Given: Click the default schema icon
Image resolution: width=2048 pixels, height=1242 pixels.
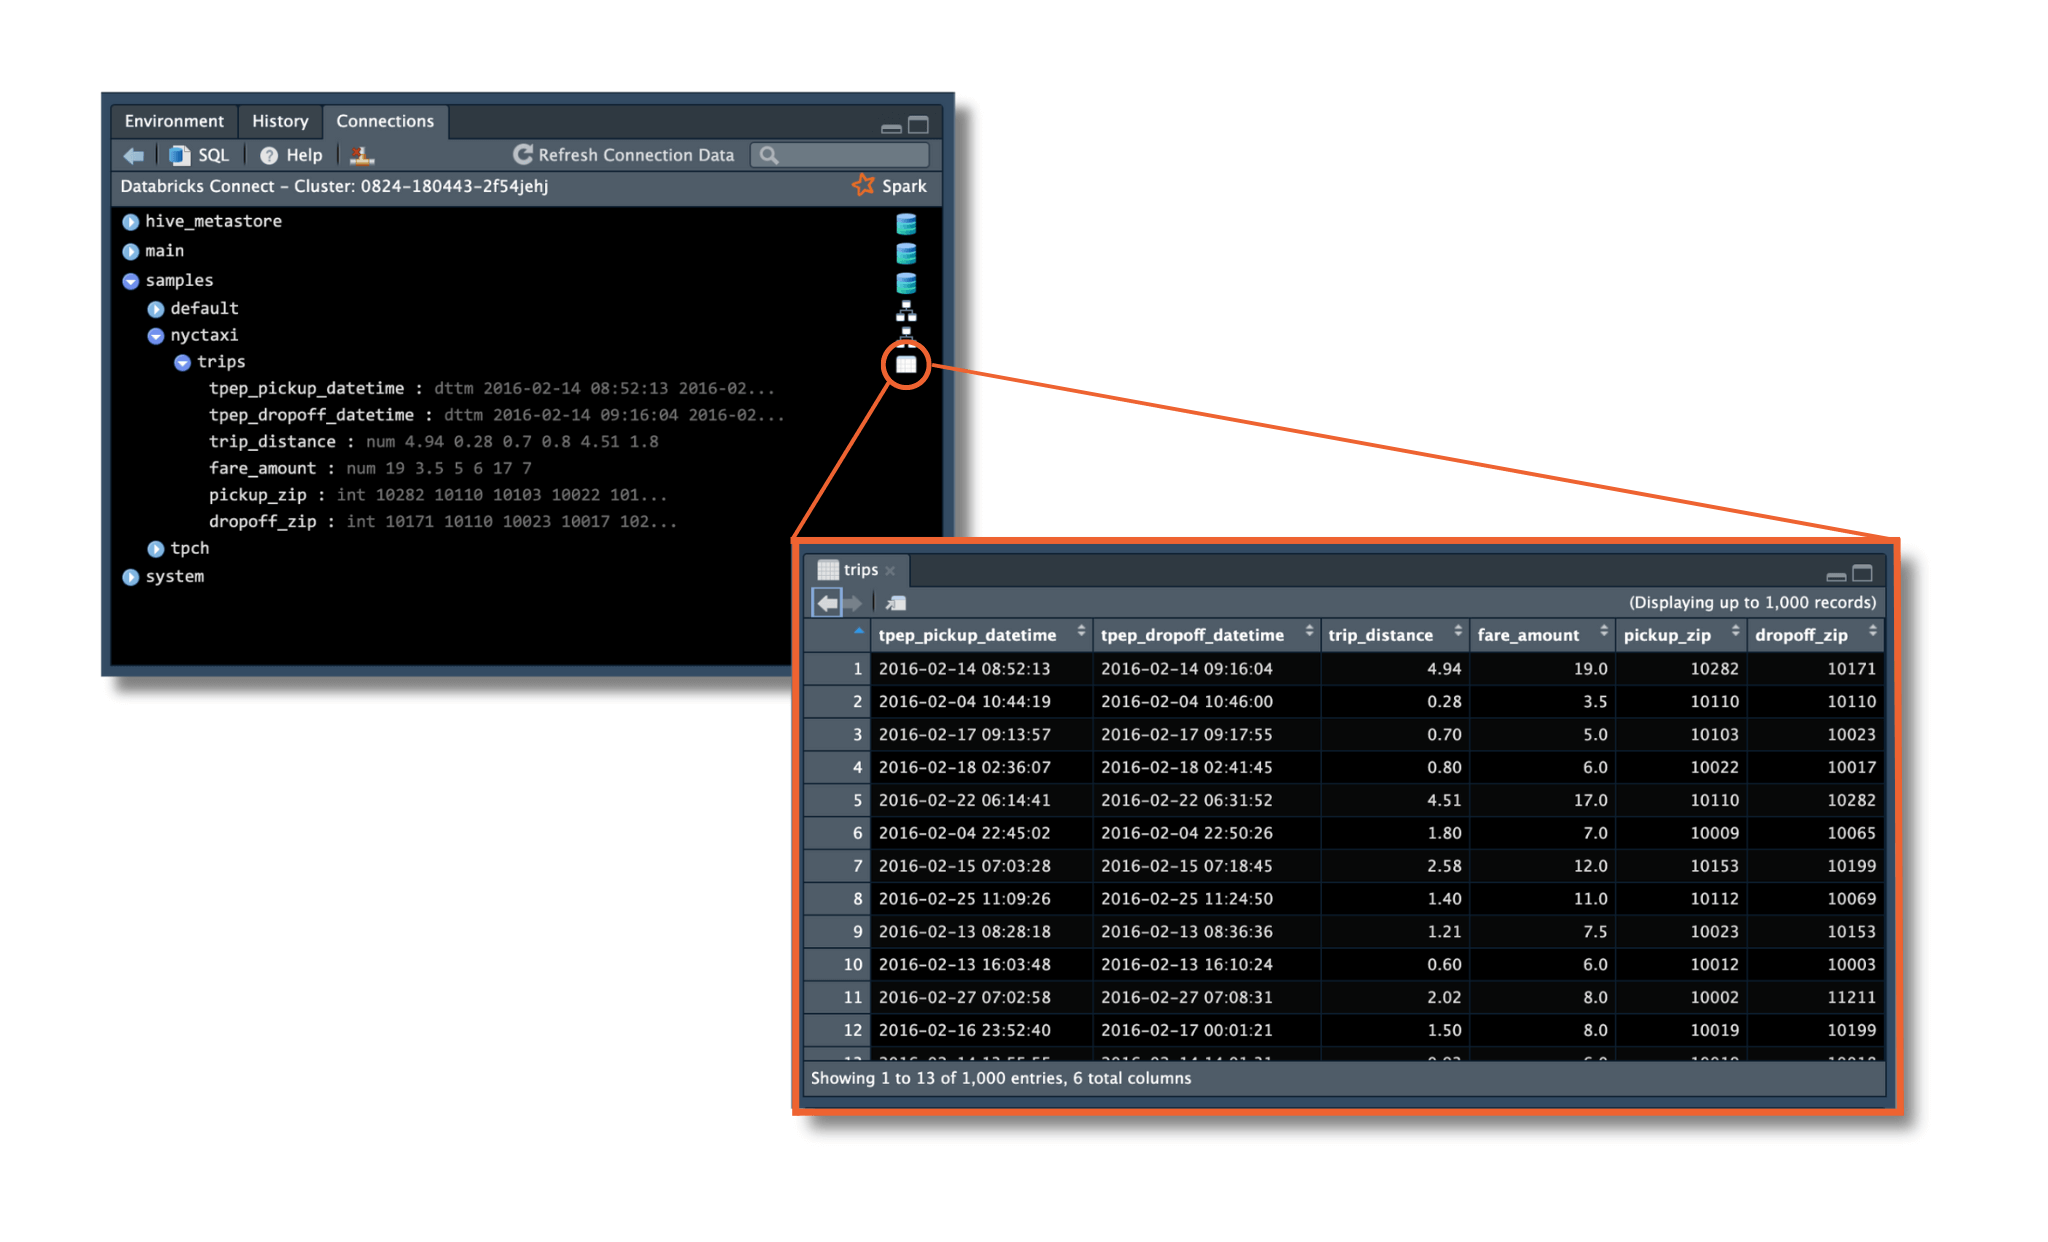Looking at the screenshot, I should (906, 311).
